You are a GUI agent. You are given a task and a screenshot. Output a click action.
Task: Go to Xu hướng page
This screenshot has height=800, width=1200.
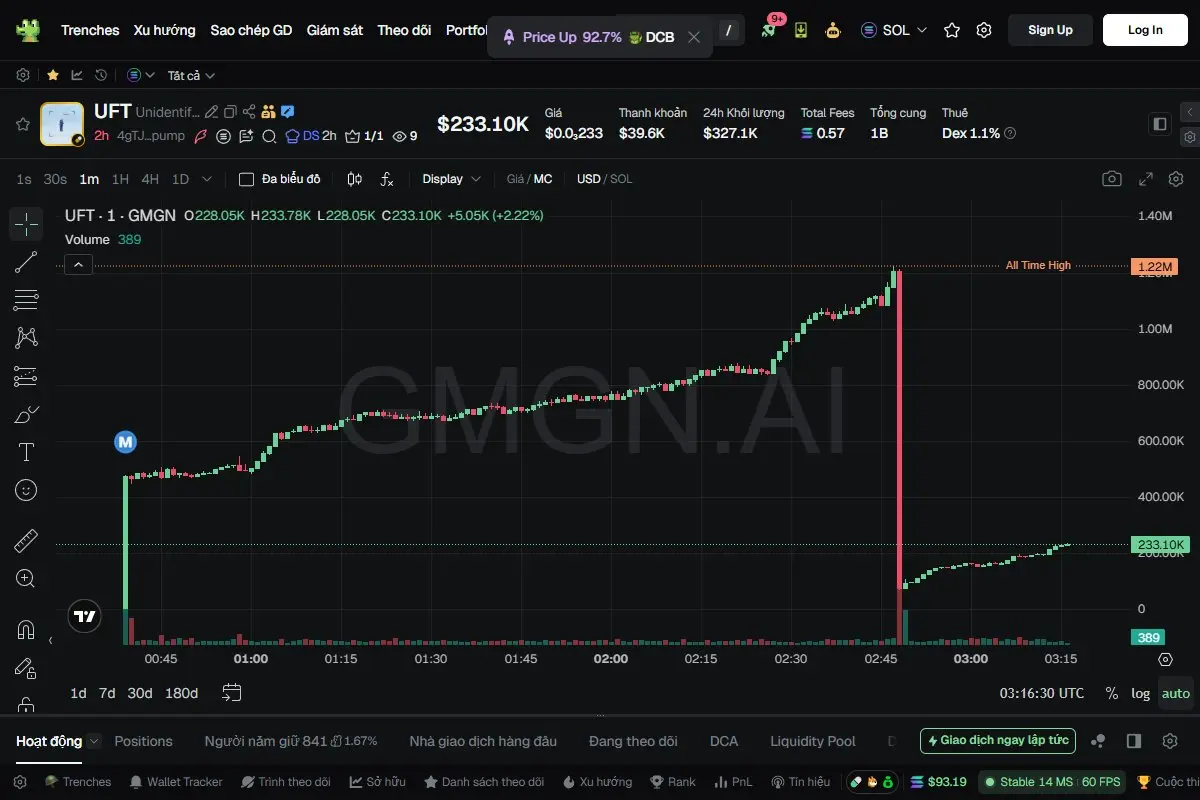point(165,30)
